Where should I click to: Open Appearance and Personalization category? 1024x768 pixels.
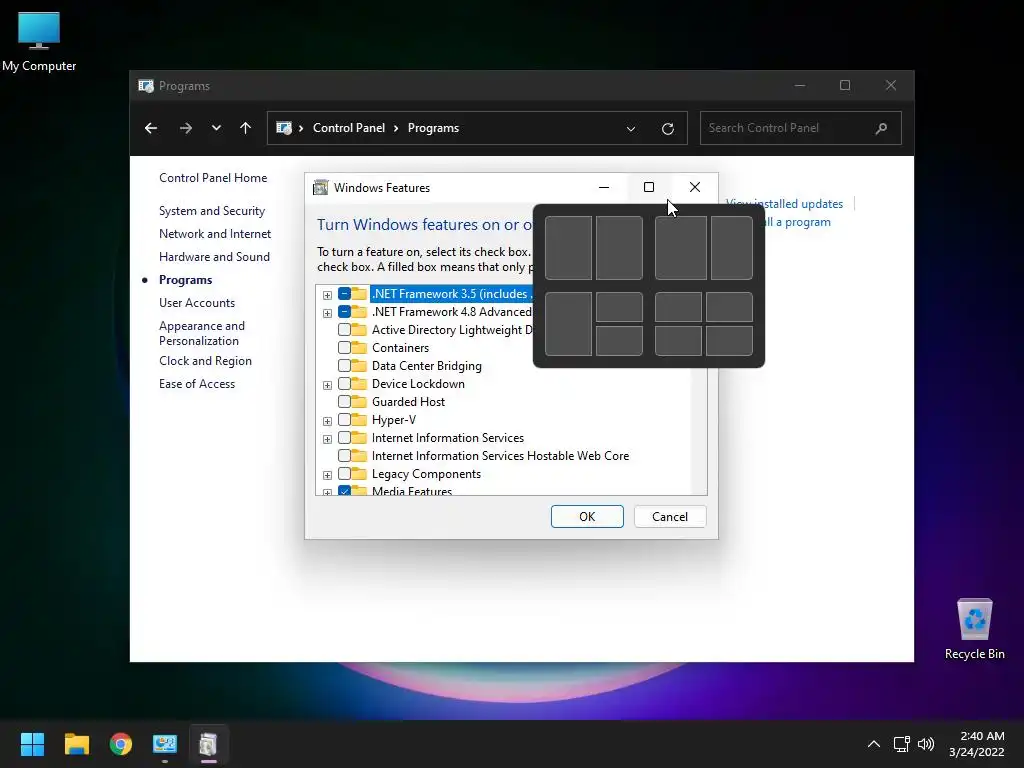pyautogui.click(x=202, y=333)
